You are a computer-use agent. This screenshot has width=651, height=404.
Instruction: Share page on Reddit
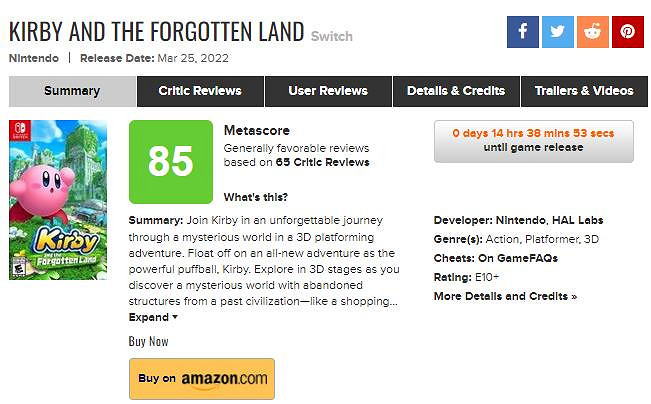coord(592,32)
